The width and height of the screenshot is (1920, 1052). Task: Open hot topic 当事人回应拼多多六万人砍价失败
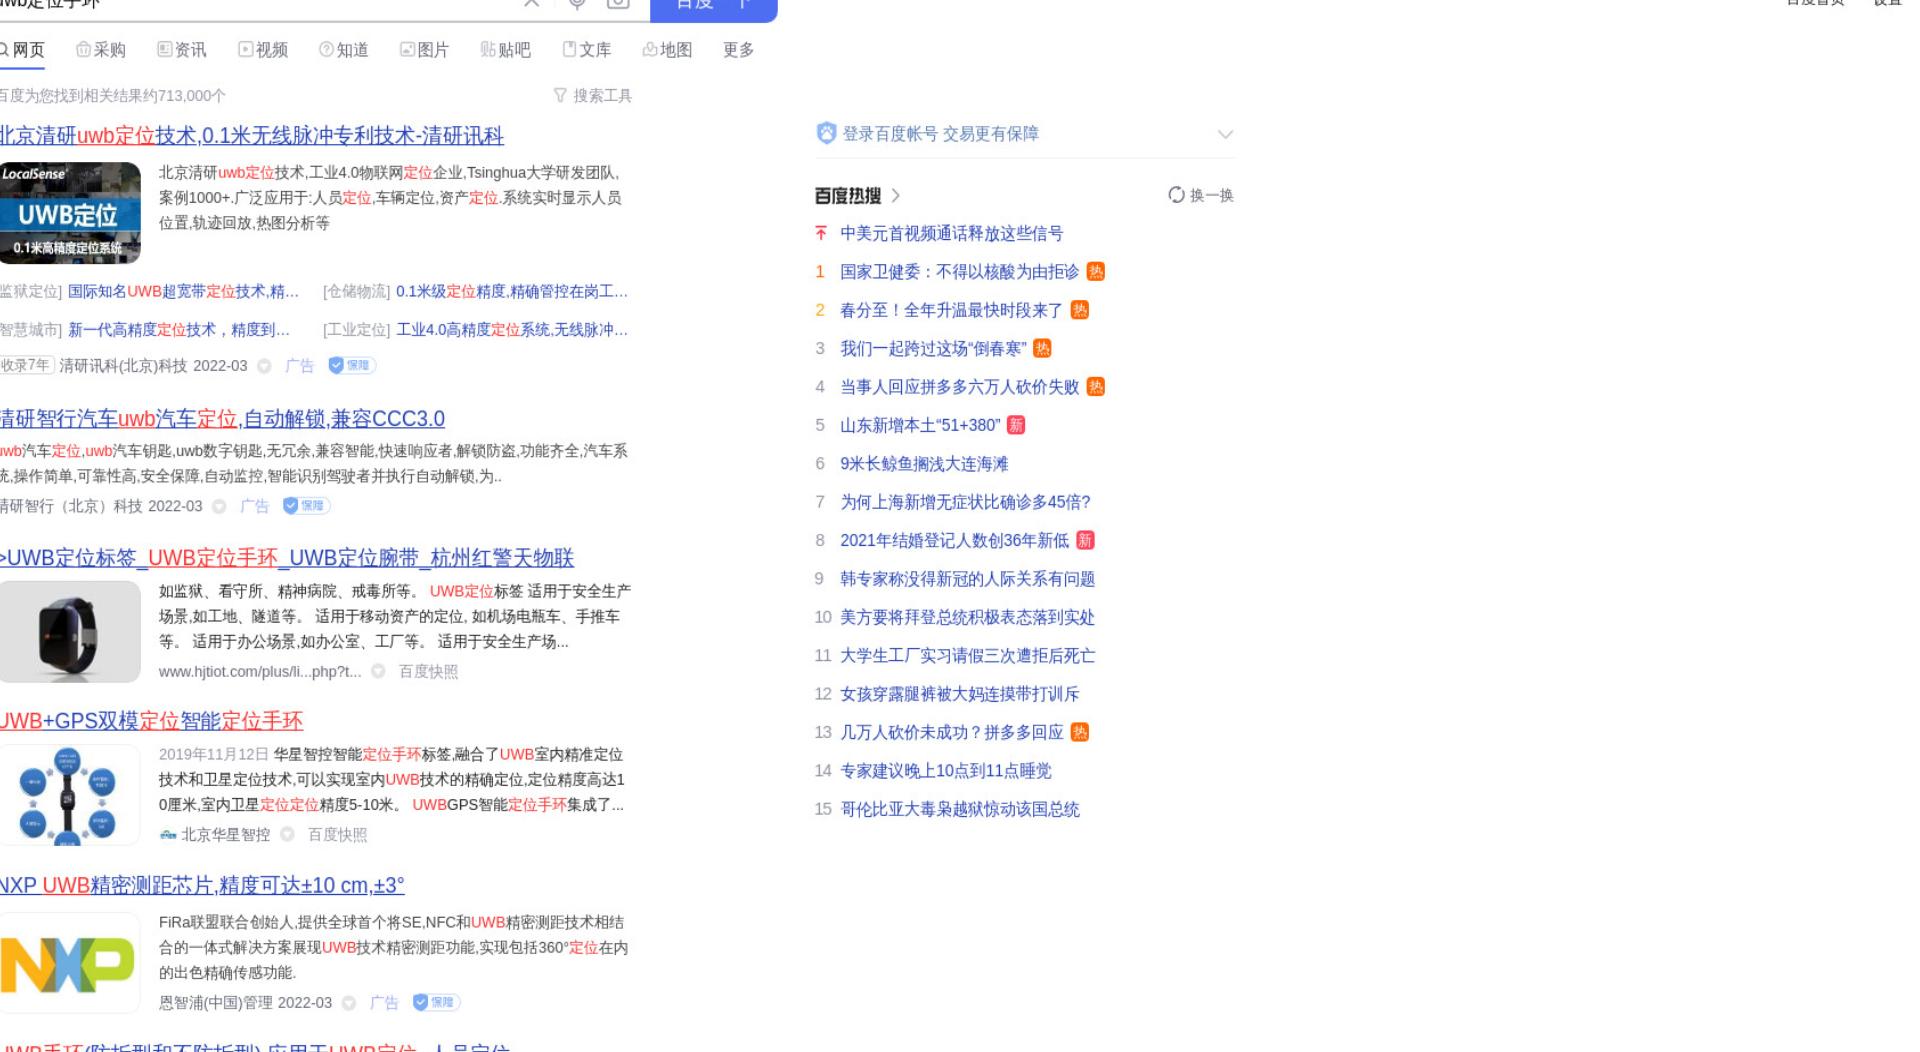coord(959,387)
